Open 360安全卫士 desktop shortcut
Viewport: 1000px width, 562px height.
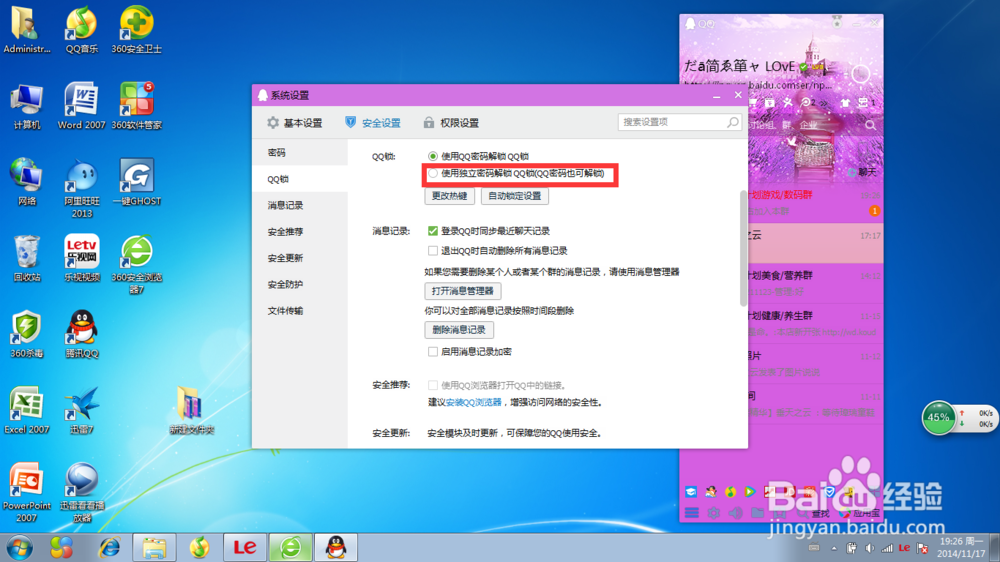(x=136, y=30)
